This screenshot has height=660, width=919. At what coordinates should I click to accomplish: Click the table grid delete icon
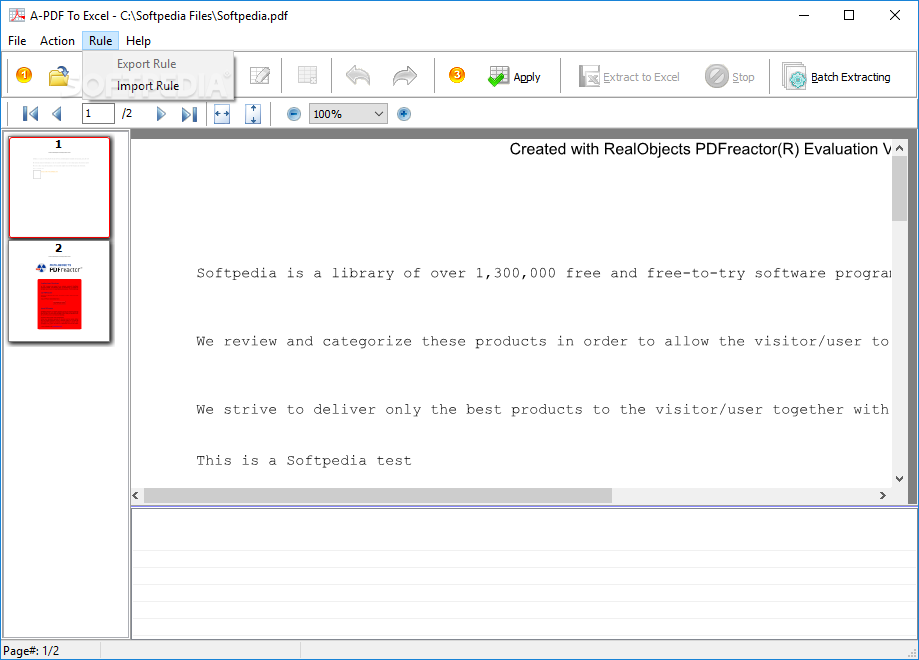pos(307,75)
